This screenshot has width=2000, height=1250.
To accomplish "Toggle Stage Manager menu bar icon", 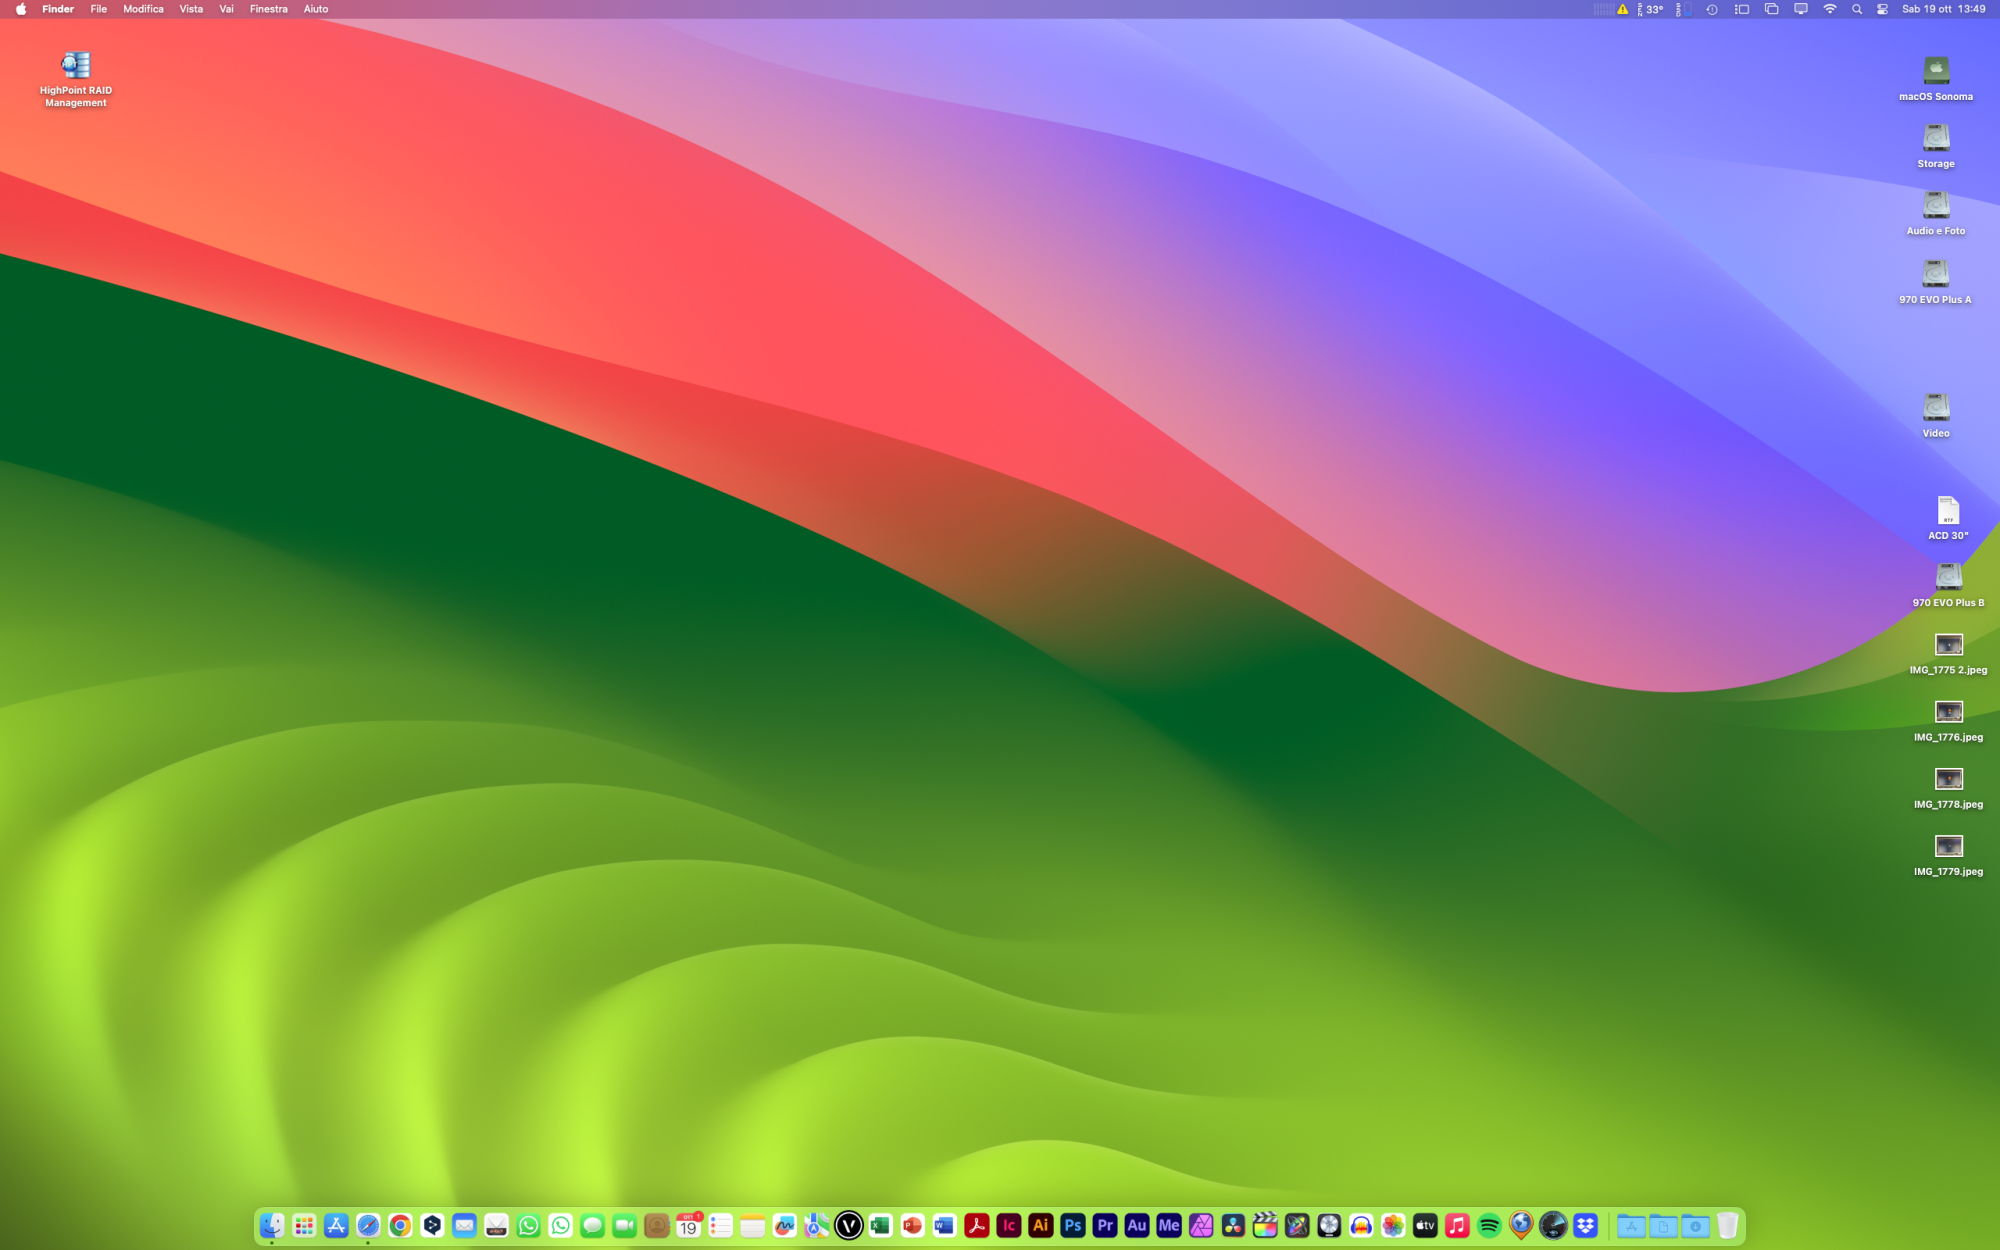I will pyautogui.click(x=1741, y=9).
